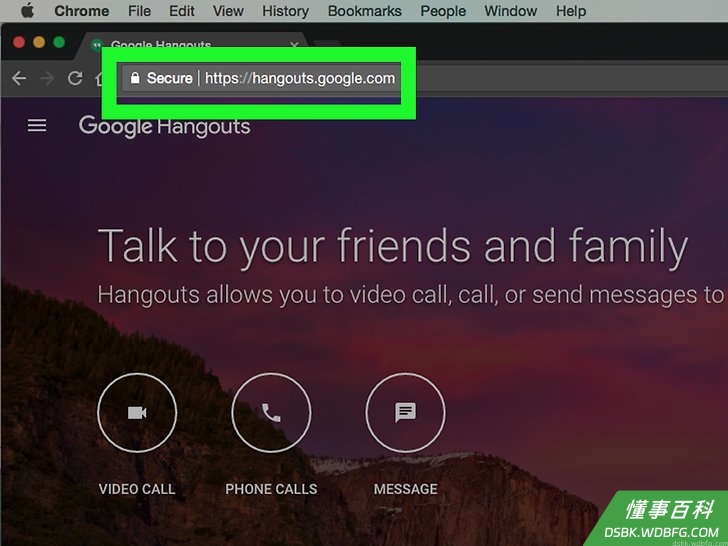This screenshot has width=728, height=546.
Task: Click the message bubble icon
Action: 405,412
